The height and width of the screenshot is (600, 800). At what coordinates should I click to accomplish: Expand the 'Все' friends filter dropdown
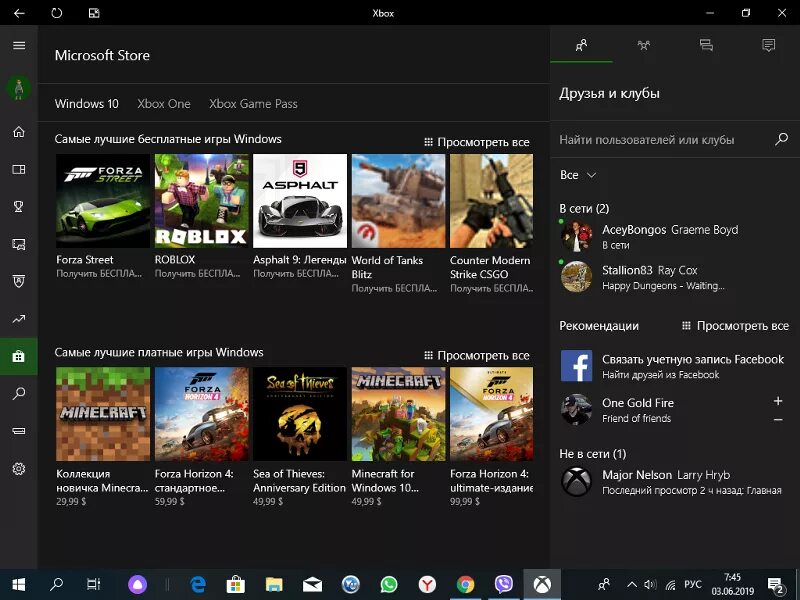pyautogui.click(x=578, y=175)
